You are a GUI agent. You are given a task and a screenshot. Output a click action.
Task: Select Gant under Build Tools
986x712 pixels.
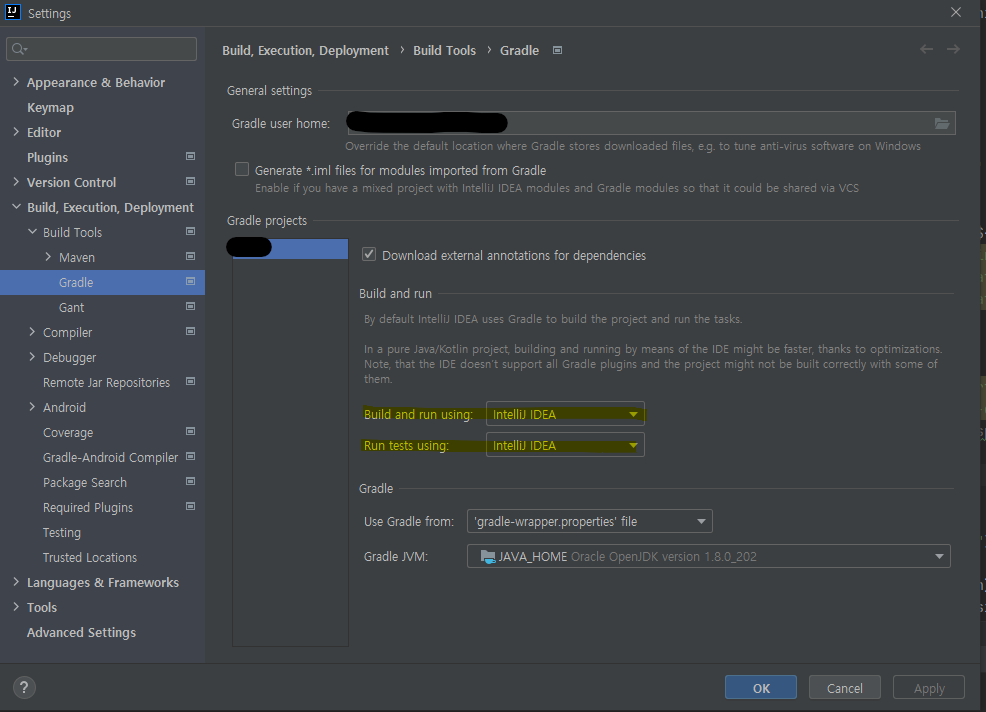pos(71,308)
